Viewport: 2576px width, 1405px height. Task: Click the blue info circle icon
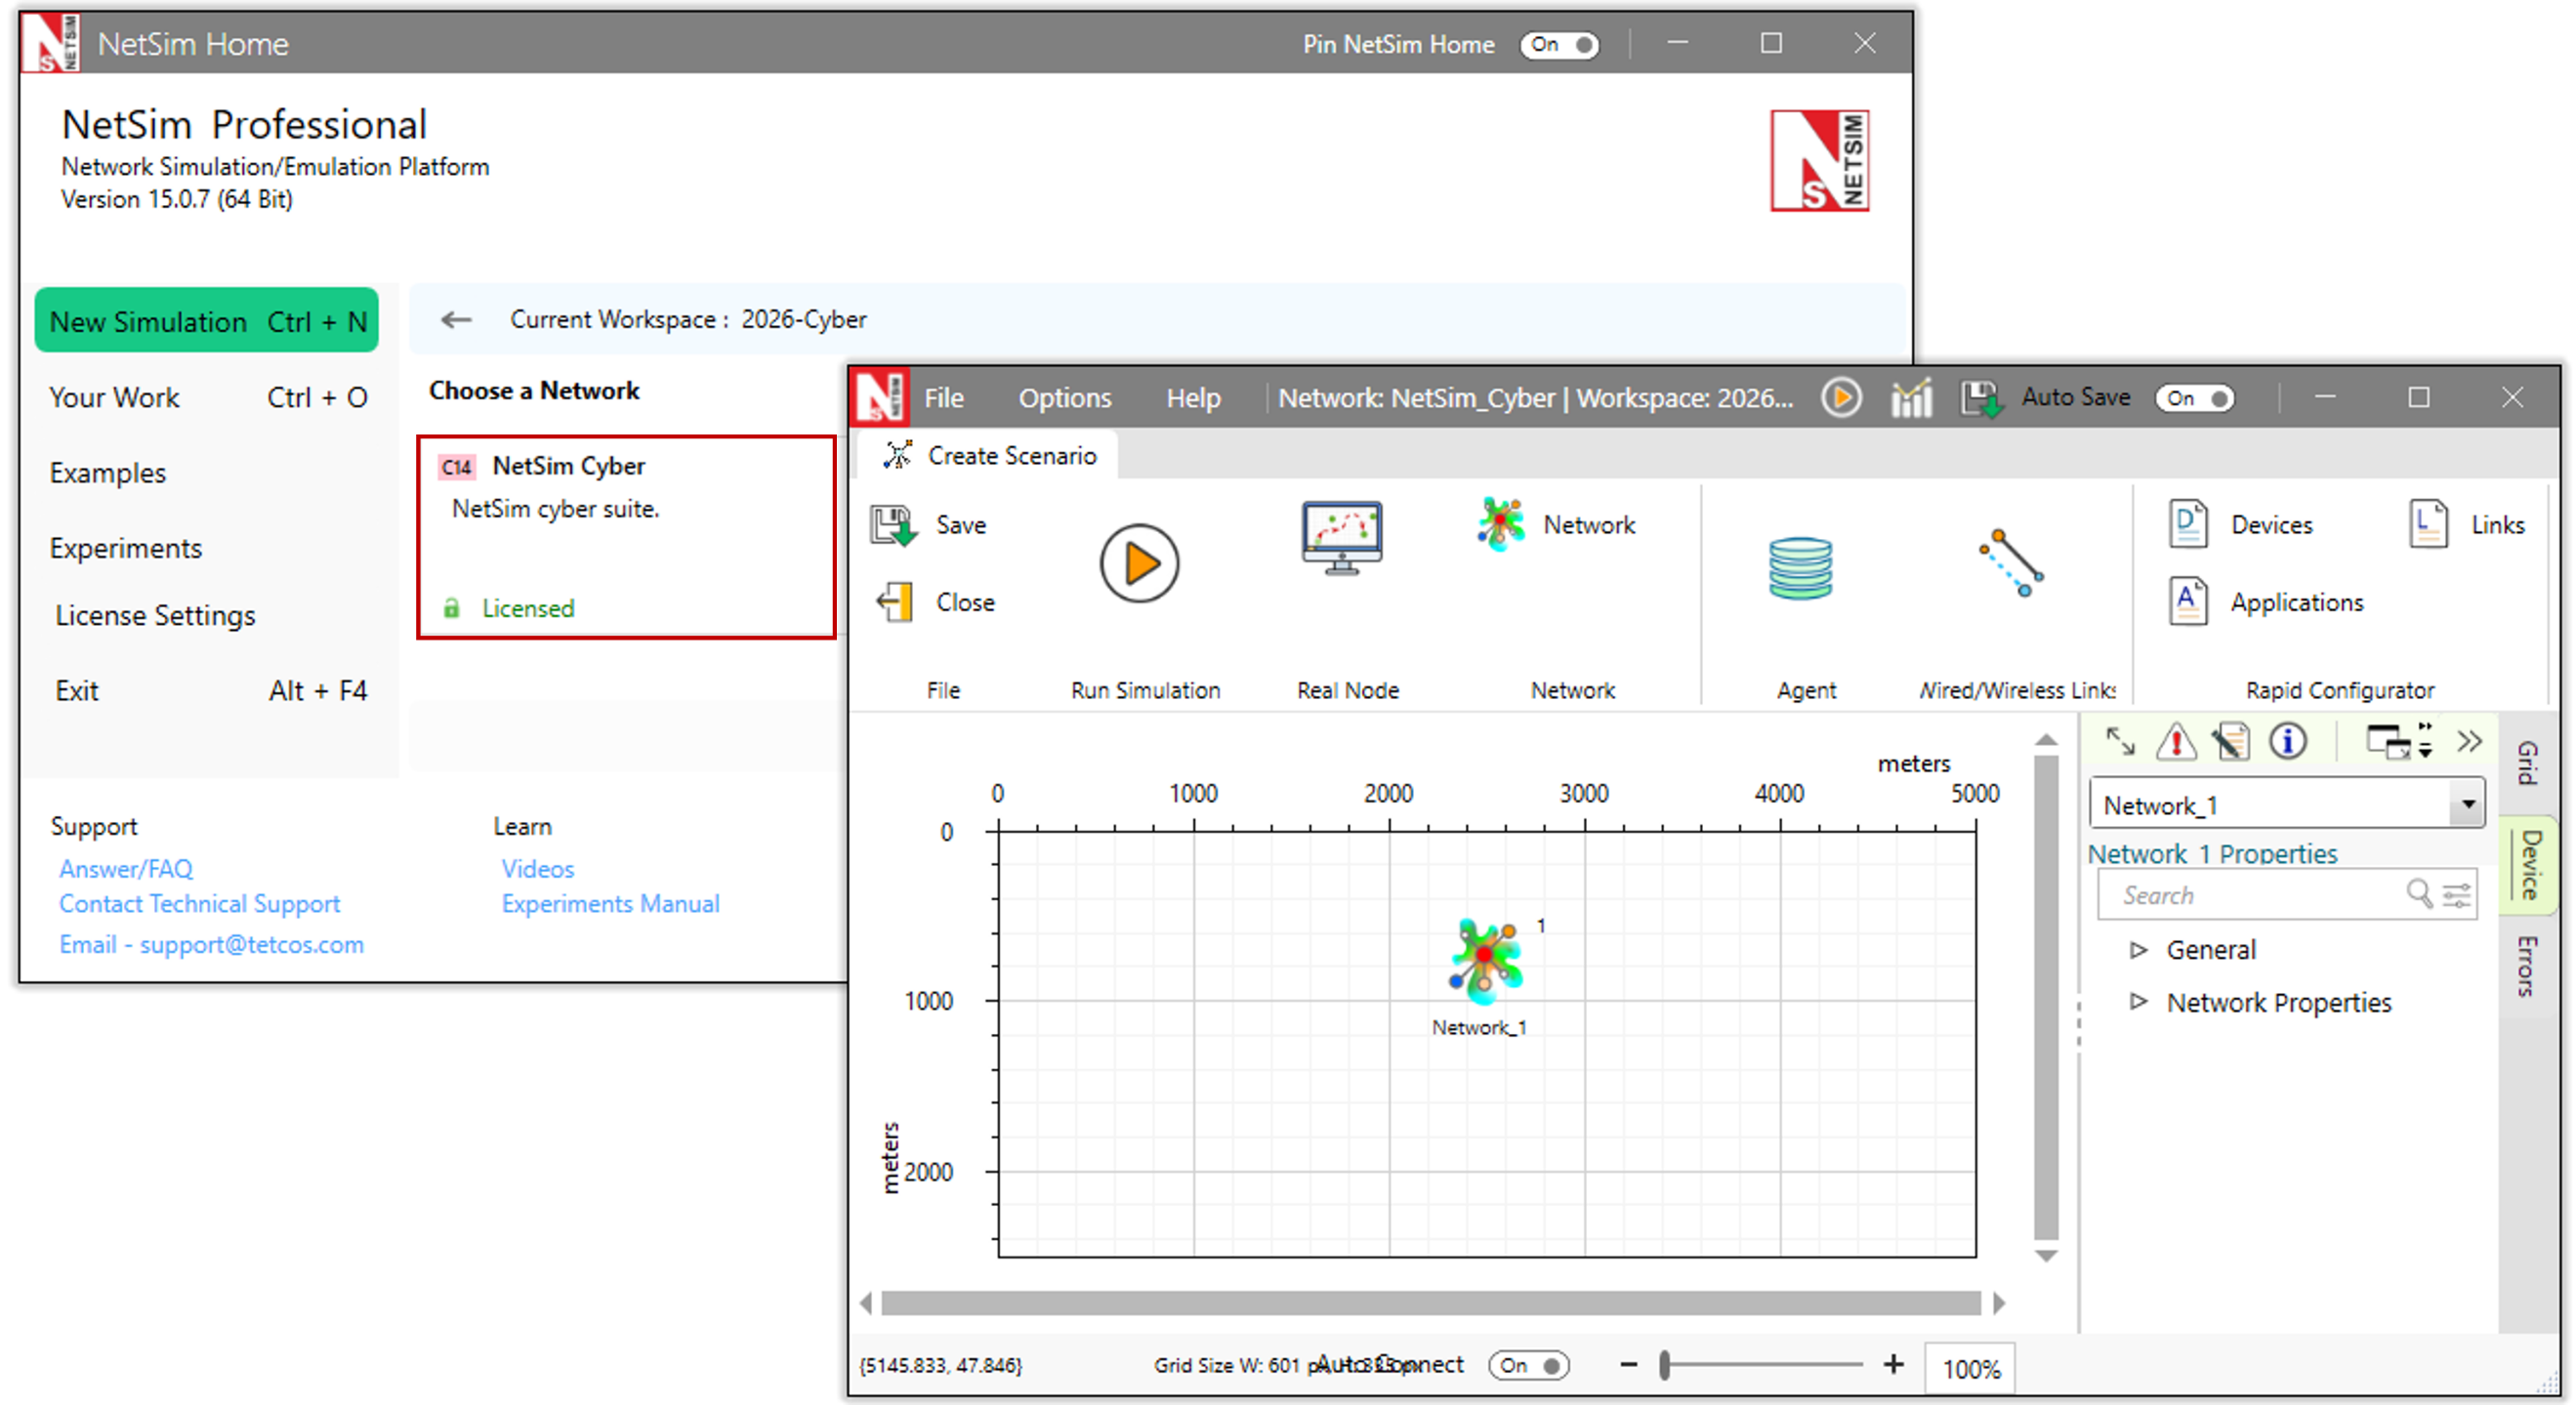click(x=2287, y=742)
